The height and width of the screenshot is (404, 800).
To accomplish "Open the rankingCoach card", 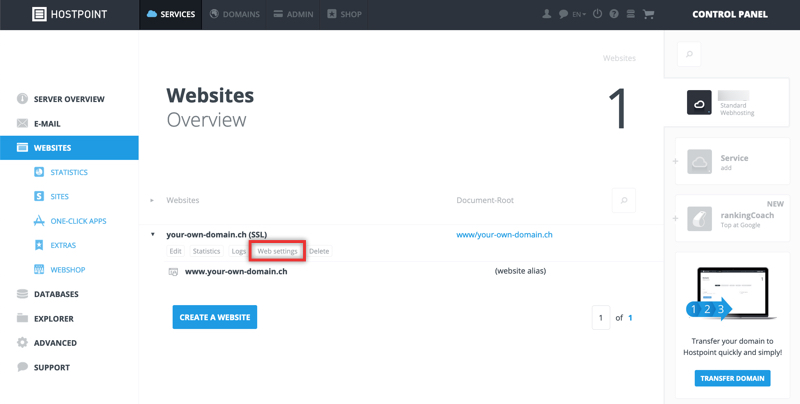I will click(733, 218).
